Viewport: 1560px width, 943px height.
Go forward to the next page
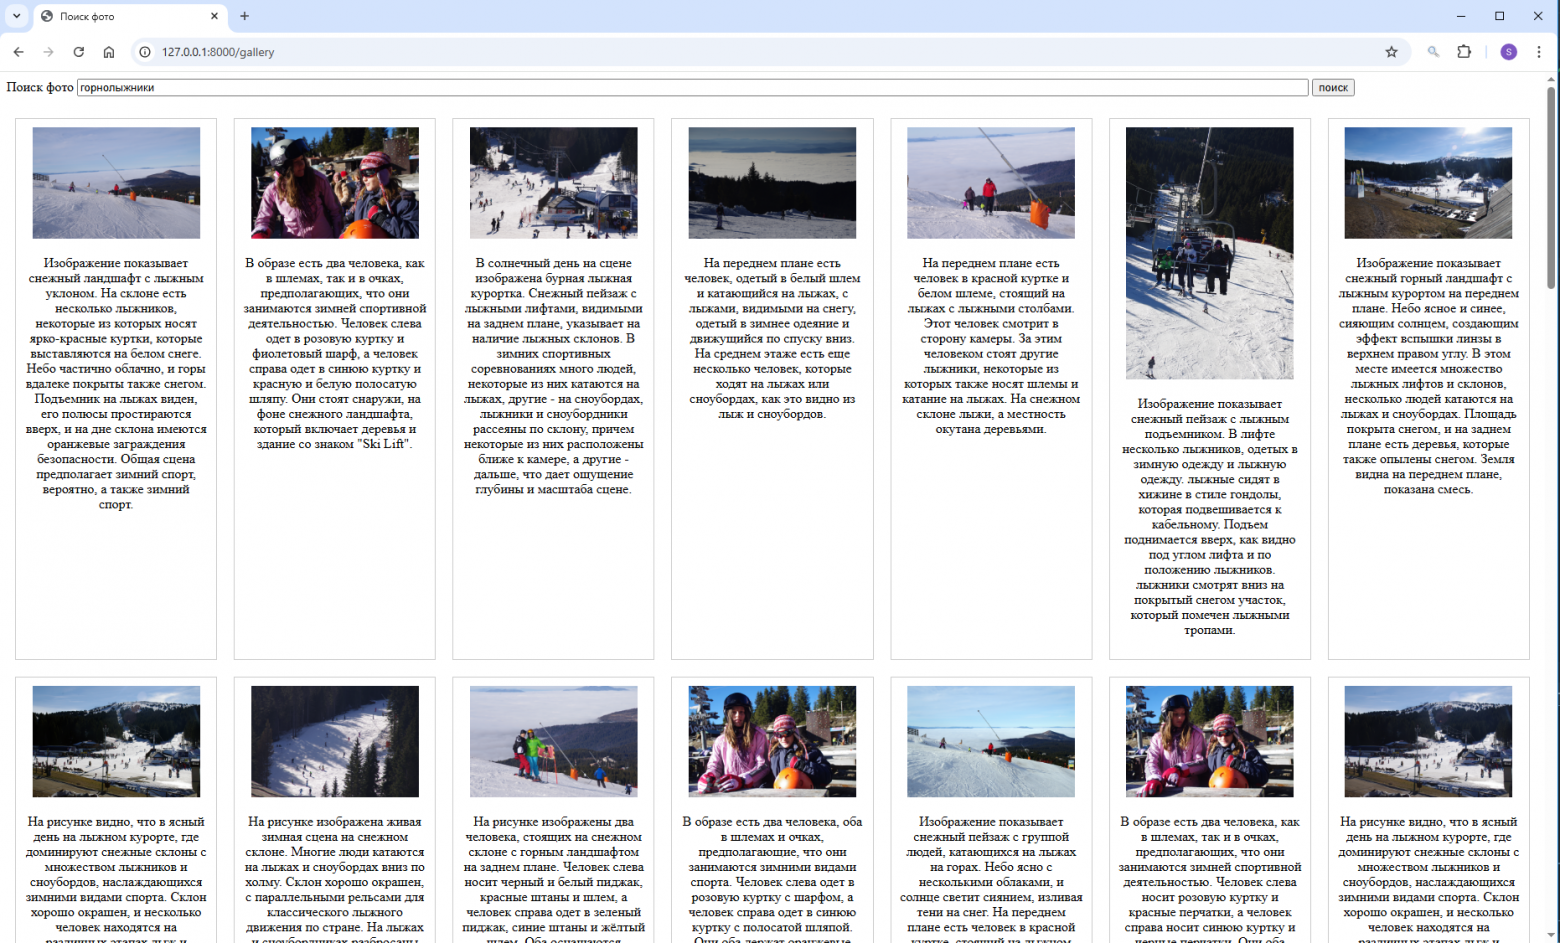tap(48, 52)
